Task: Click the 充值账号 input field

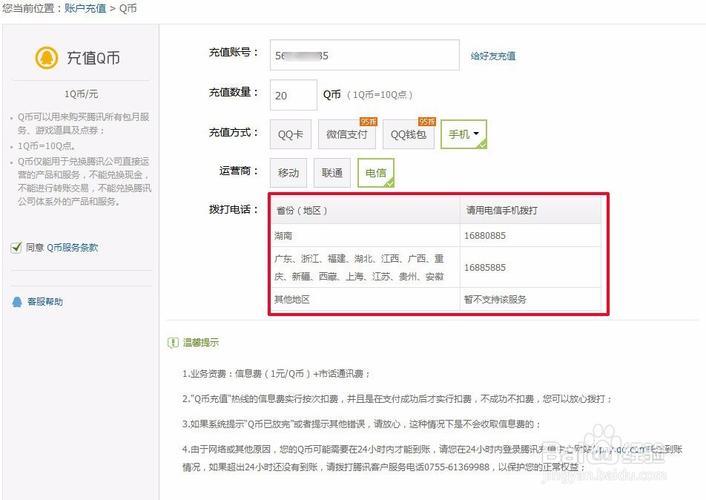Action: pyautogui.click(x=365, y=55)
